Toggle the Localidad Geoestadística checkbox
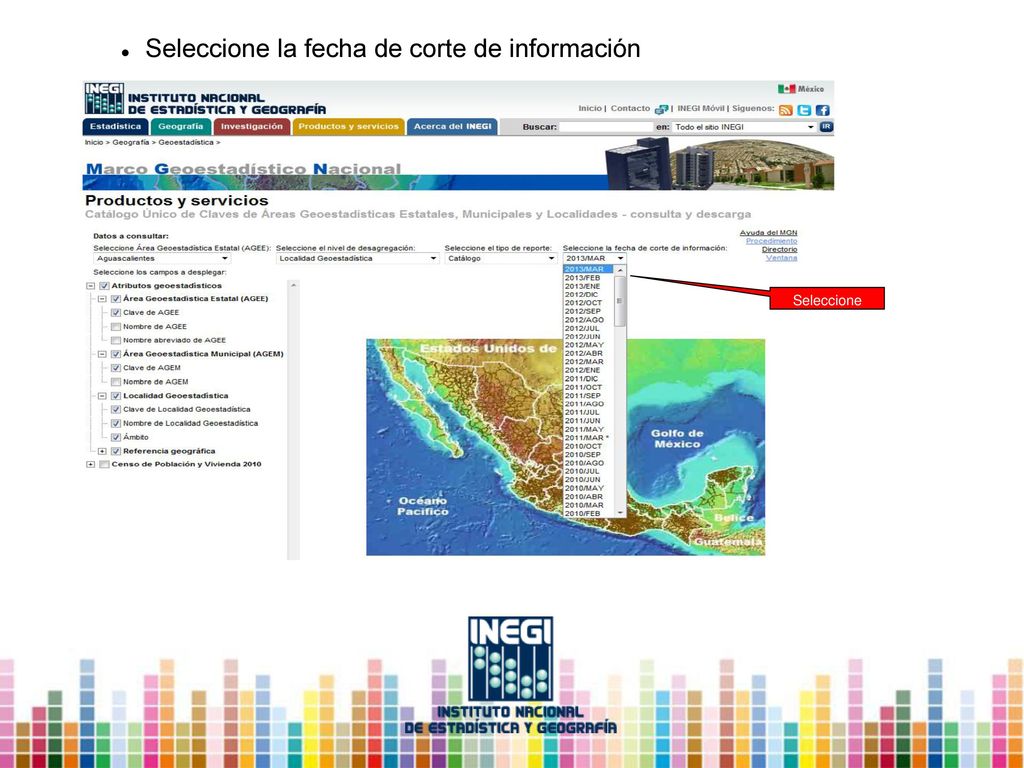The image size is (1024, 768). pos(116,396)
